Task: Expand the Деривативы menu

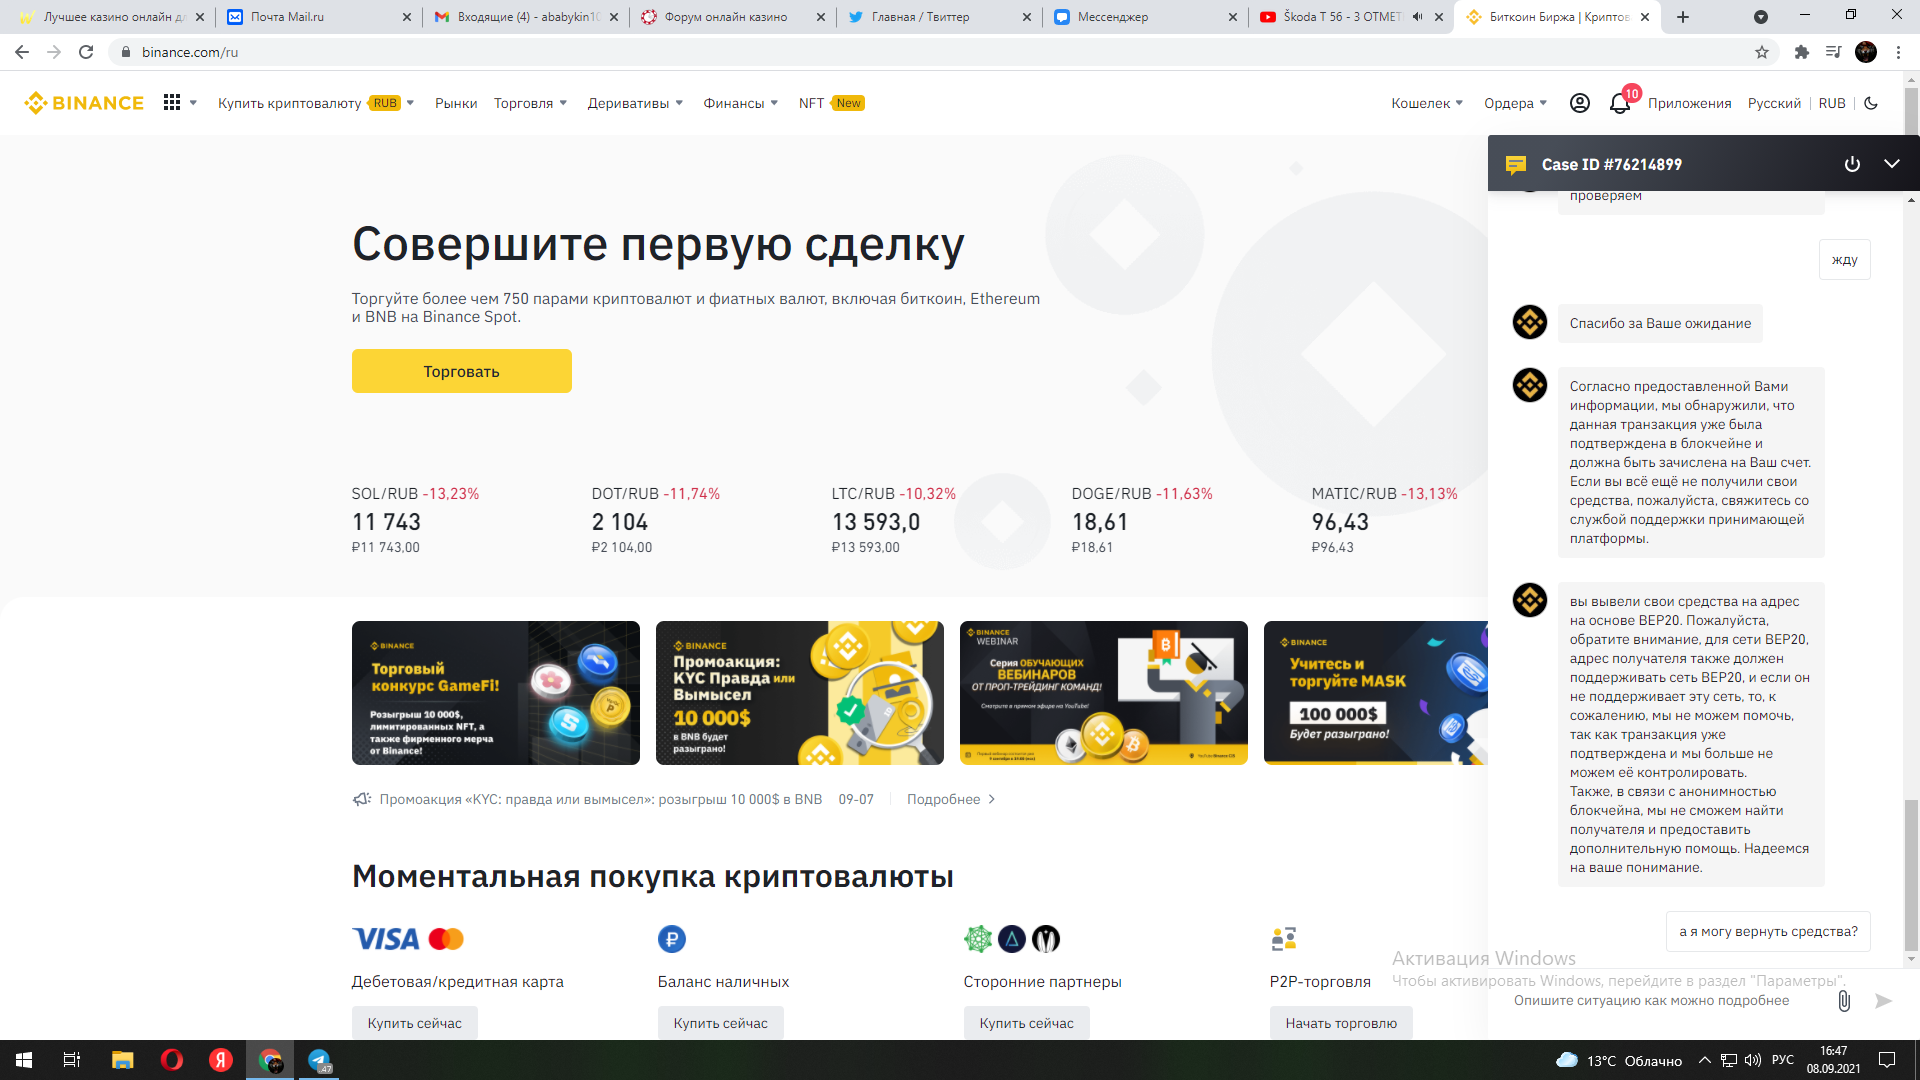Action: click(x=635, y=103)
